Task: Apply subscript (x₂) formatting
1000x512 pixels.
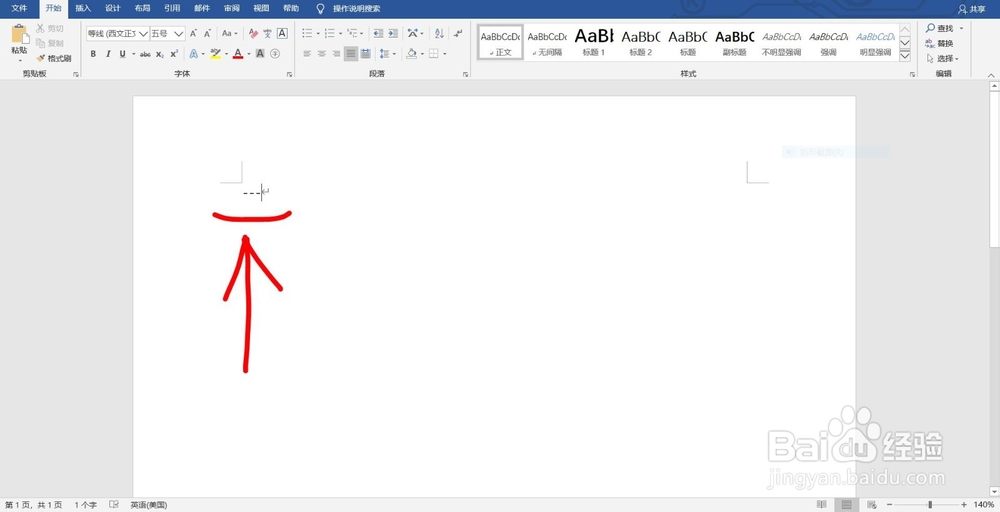Action: click(159, 54)
